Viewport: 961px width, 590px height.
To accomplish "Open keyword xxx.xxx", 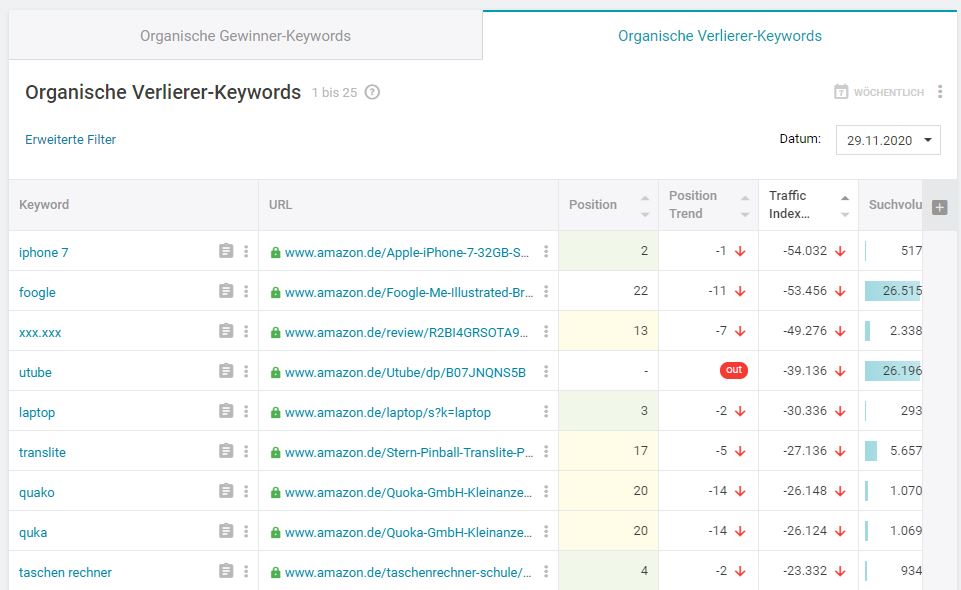I will (40, 333).
